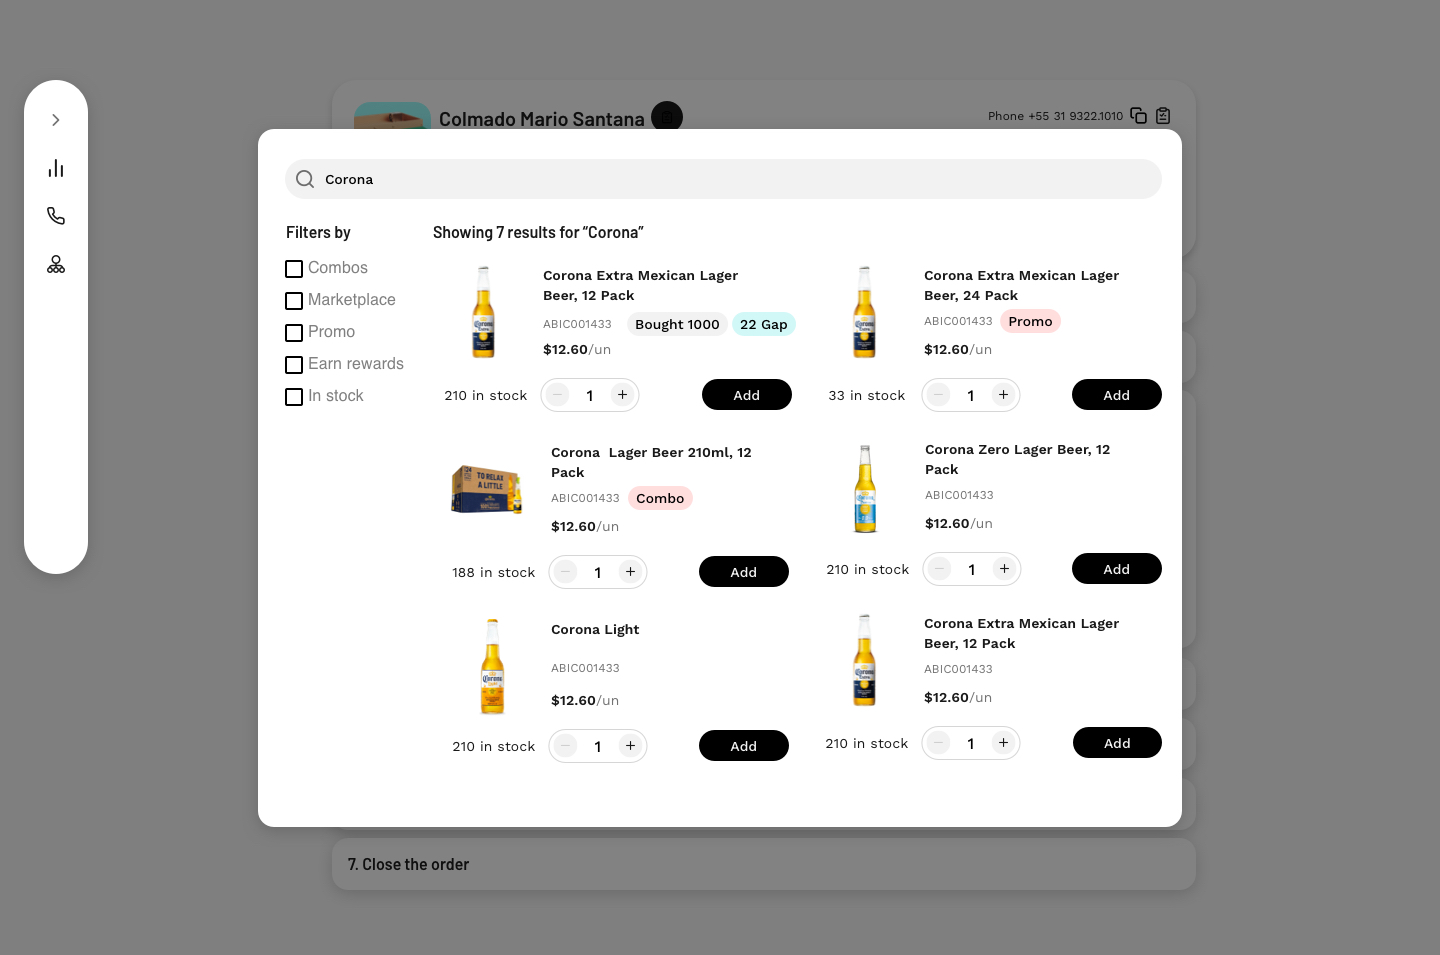Screen dimensions: 1440x955
Task: Click the Bought 1000 tag
Action: pyautogui.click(x=677, y=324)
